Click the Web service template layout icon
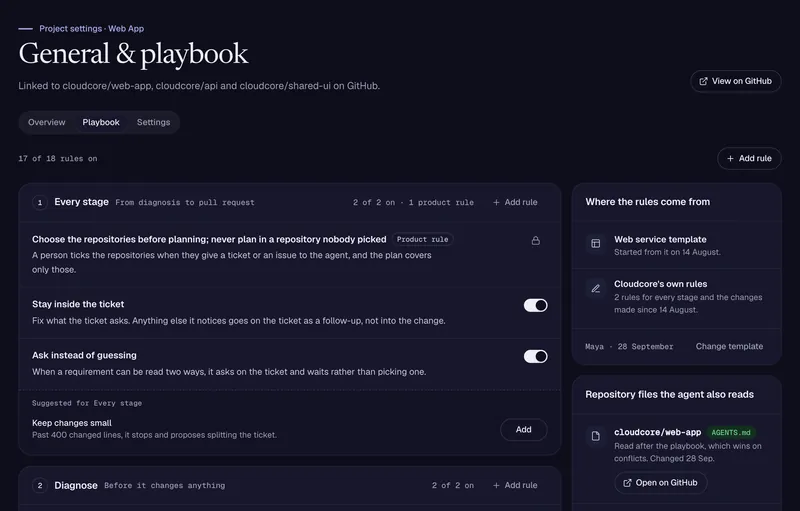 pos(595,243)
